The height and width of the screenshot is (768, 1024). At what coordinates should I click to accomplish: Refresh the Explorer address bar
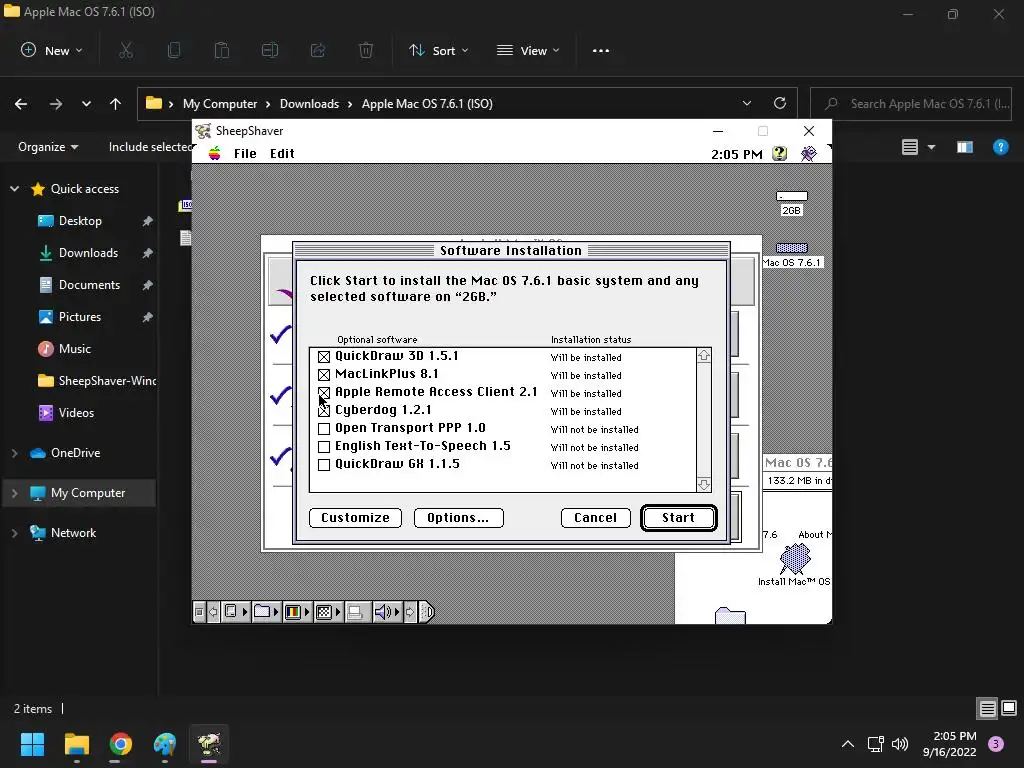780,103
